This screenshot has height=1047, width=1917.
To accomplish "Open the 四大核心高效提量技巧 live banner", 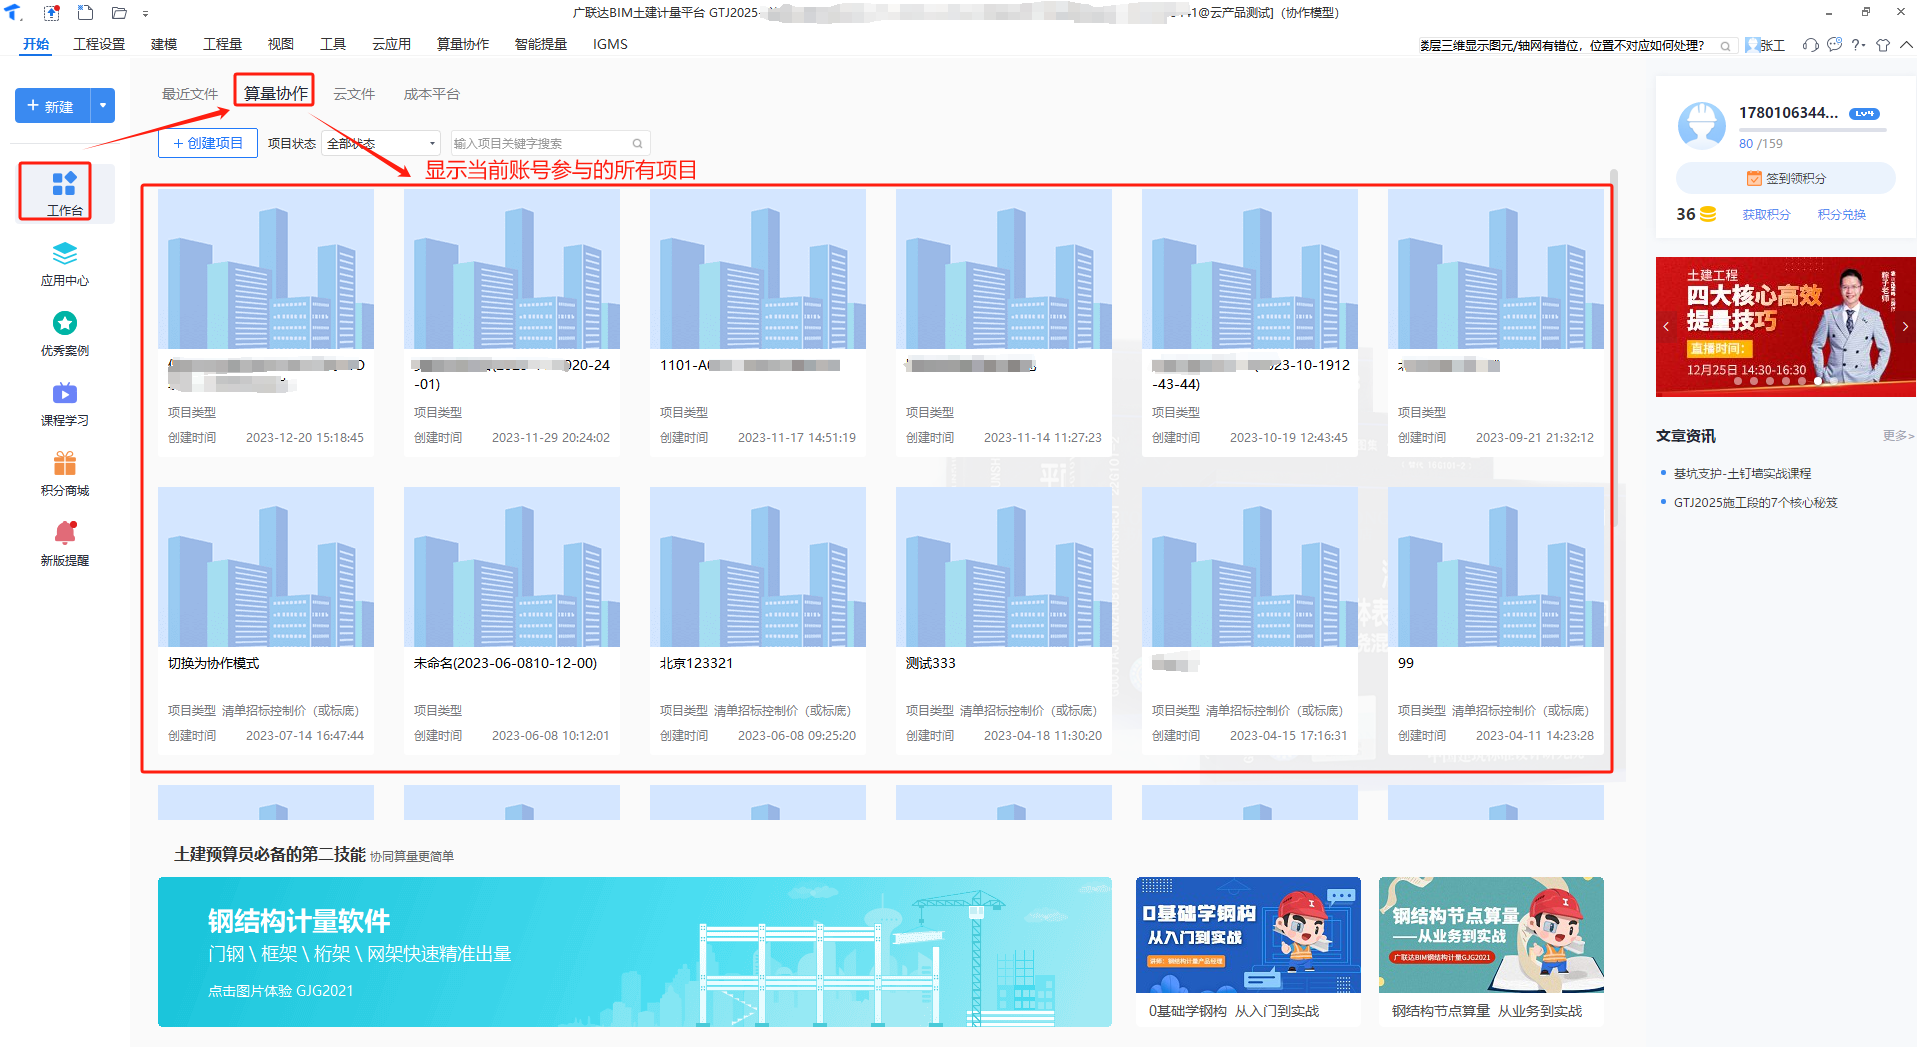I will pyautogui.click(x=1786, y=327).
